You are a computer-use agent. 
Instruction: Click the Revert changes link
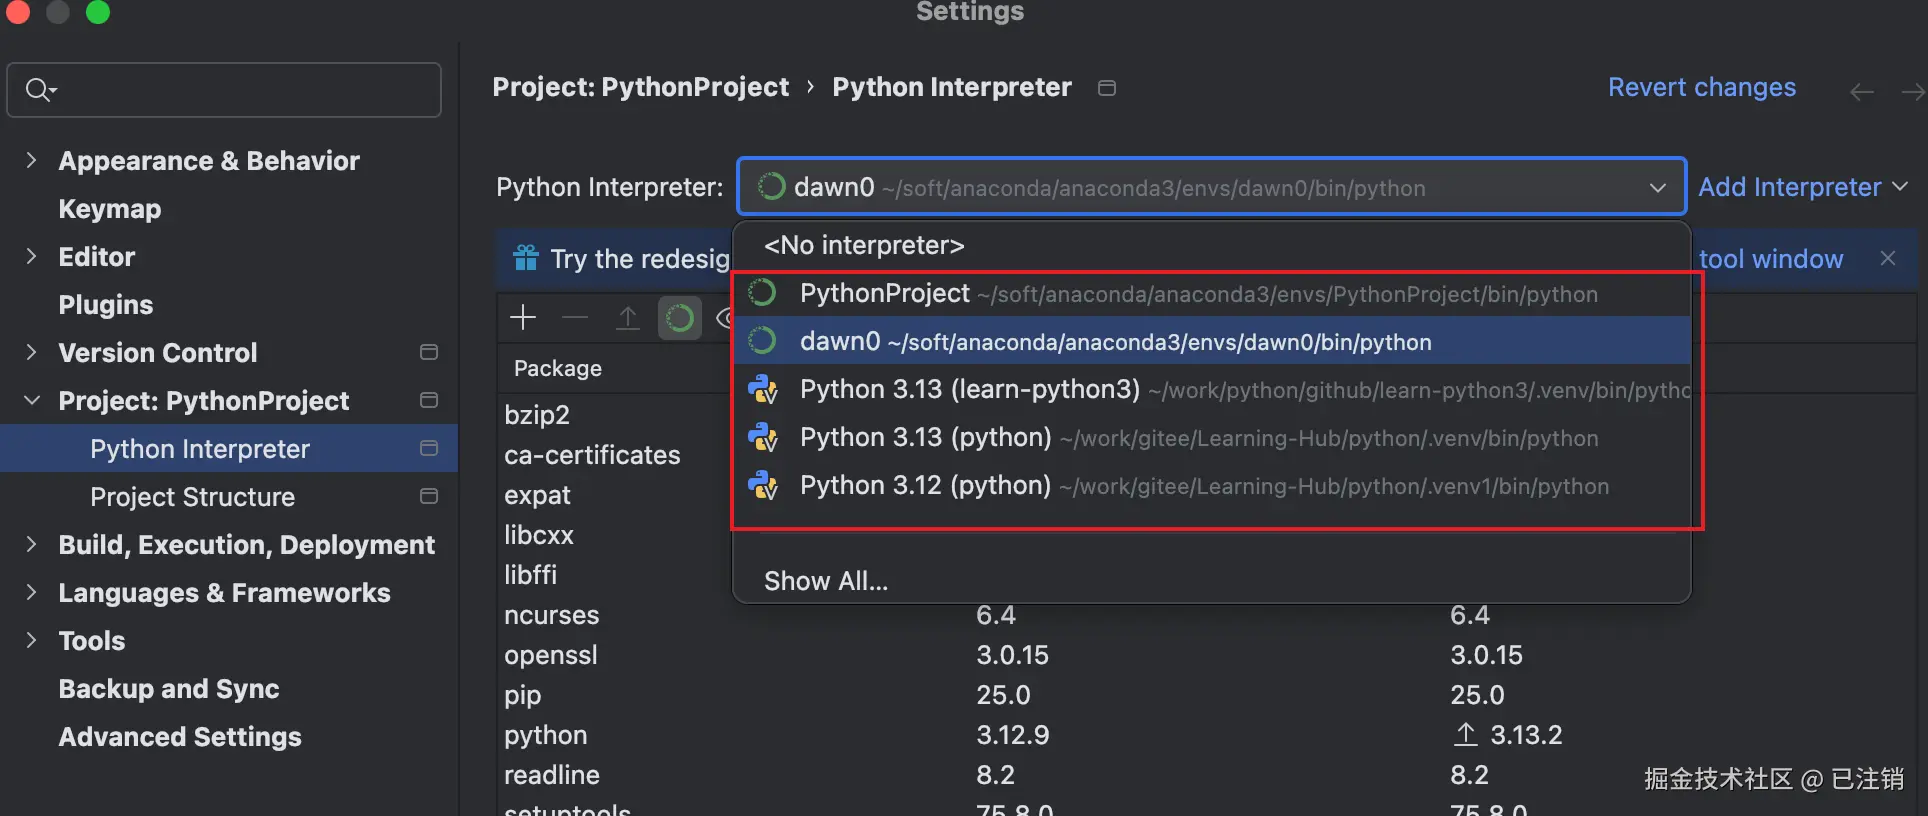click(x=1701, y=87)
